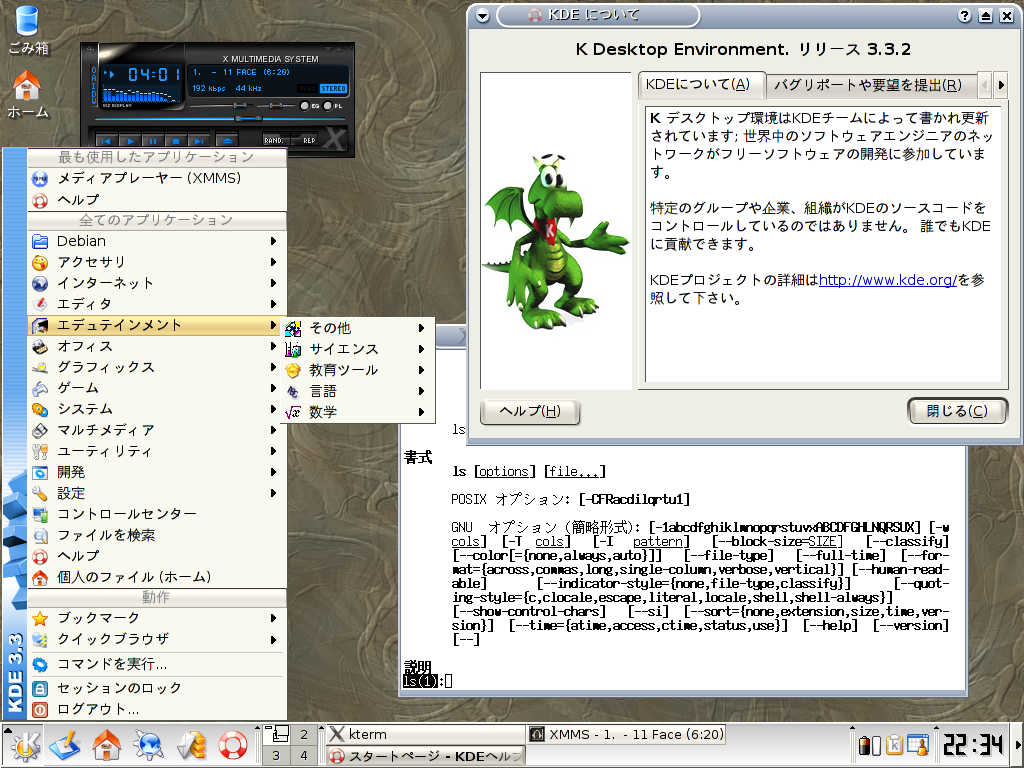Stop playback in XMMS
The width and height of the screenshot is (1024, 768).
pyautogui.click(x=175, y=140)
